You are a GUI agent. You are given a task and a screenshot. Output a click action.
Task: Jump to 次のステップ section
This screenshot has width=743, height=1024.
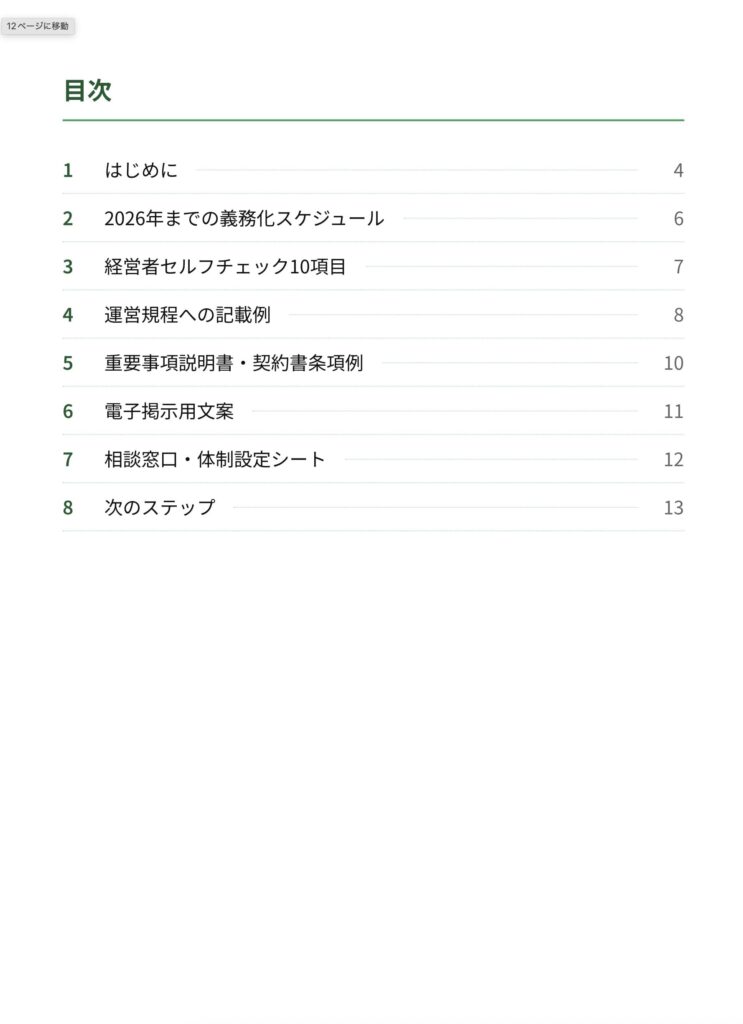[373, 508]
